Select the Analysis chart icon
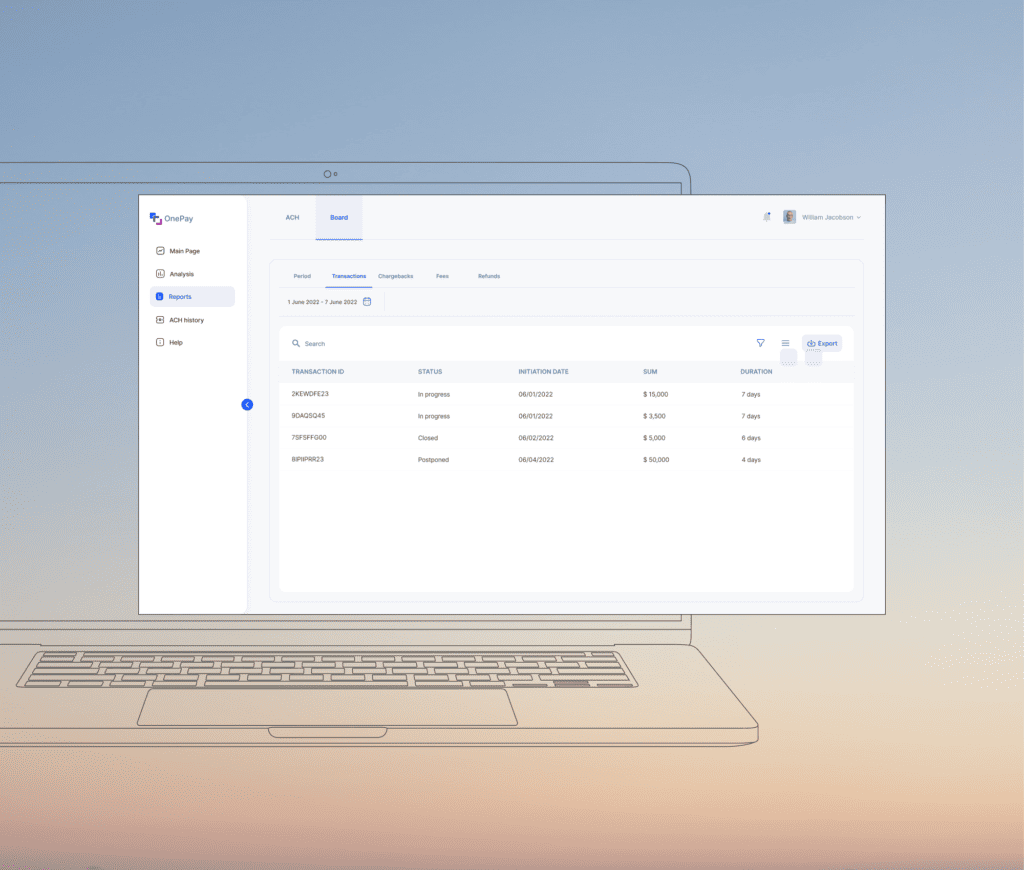 (160, 274)
